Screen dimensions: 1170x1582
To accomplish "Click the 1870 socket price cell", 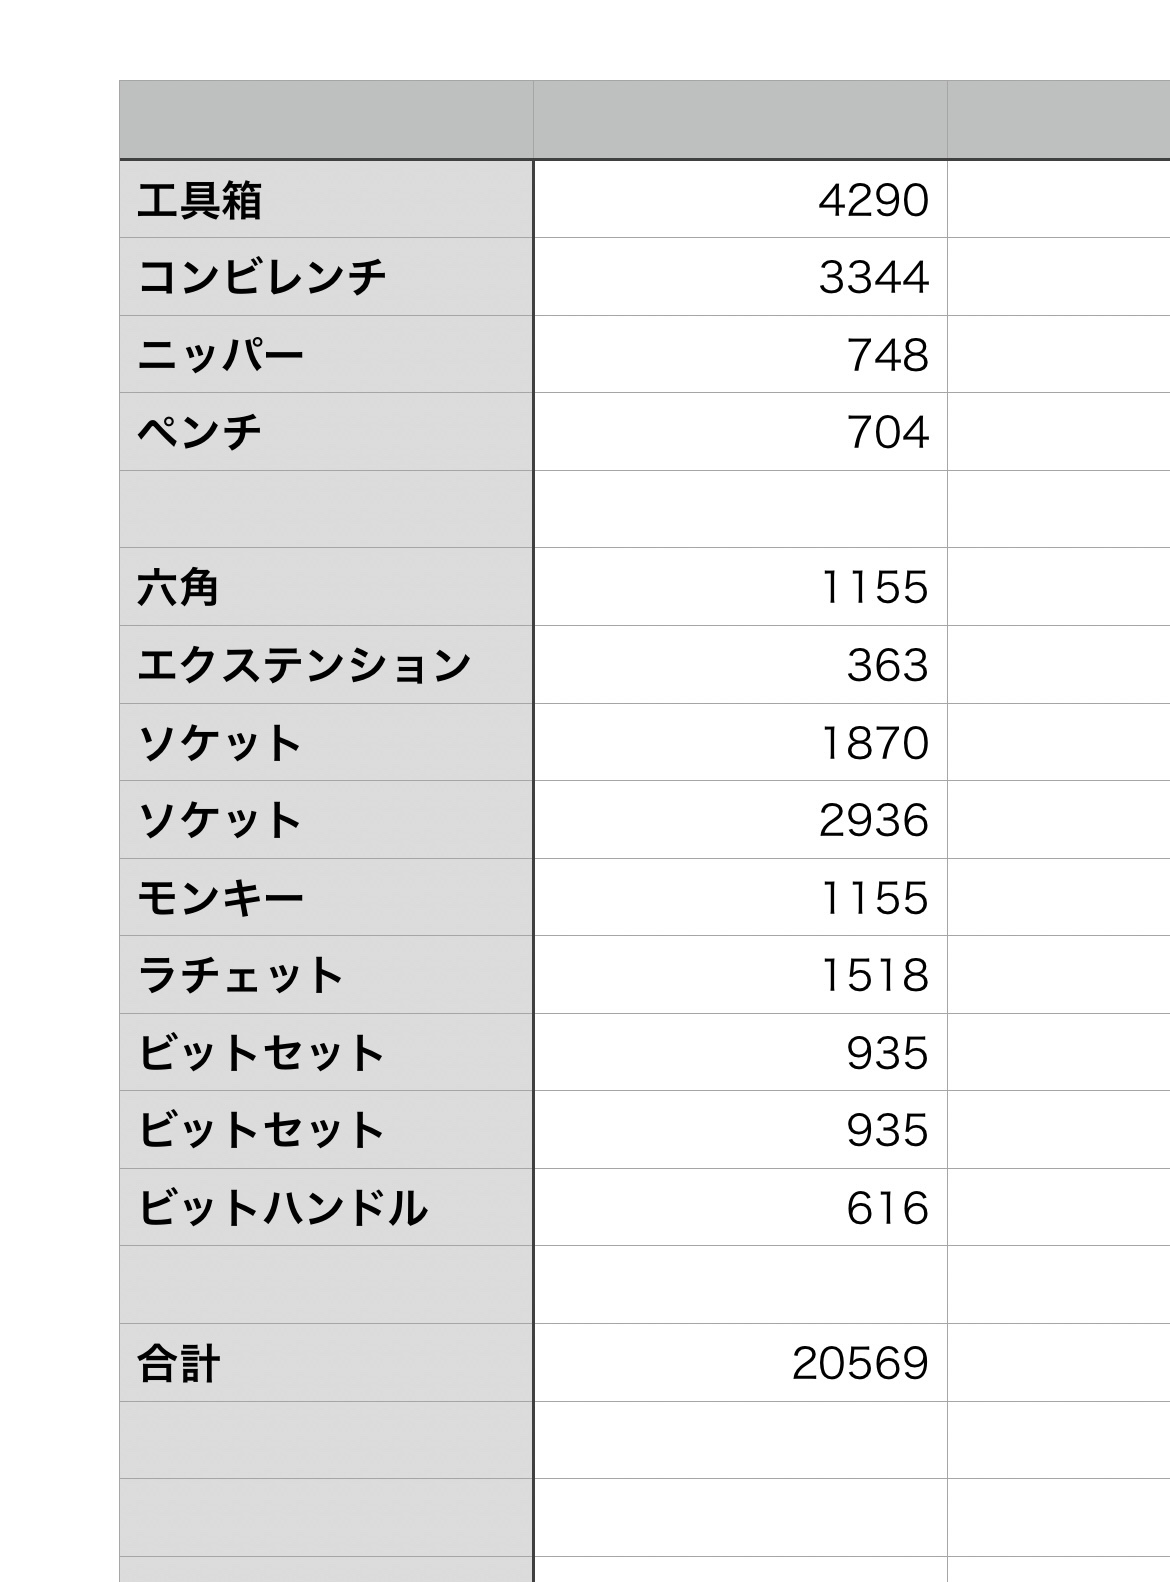I will click(740, 743).
